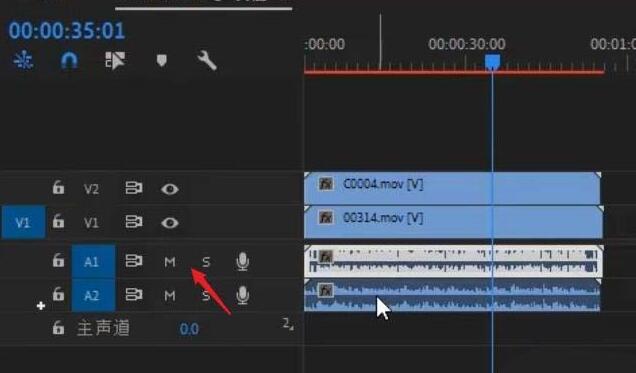Expand master track channel arrow

point(288,324)
